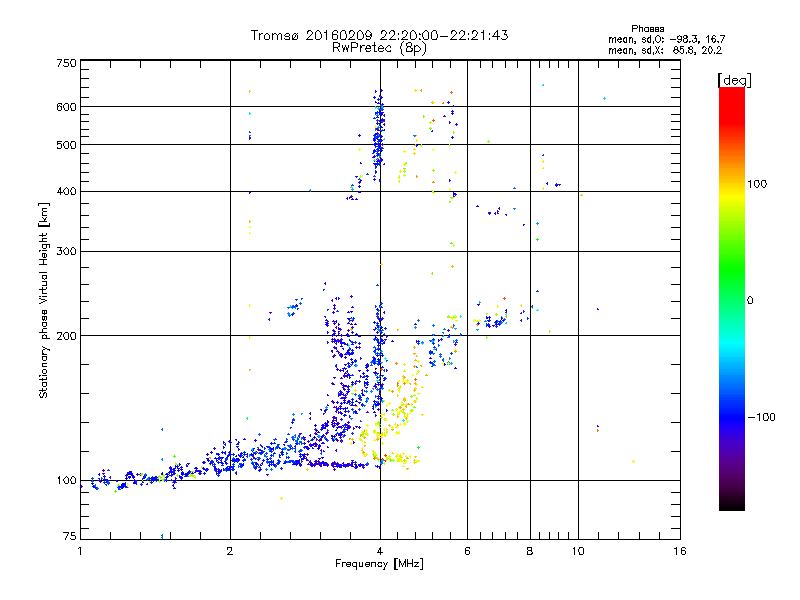Click the 'mean, sd,X: 85.8, 20.2' line
Image resolution: width=800 pixels, height=600 pixels.
[x=665, y=50]
